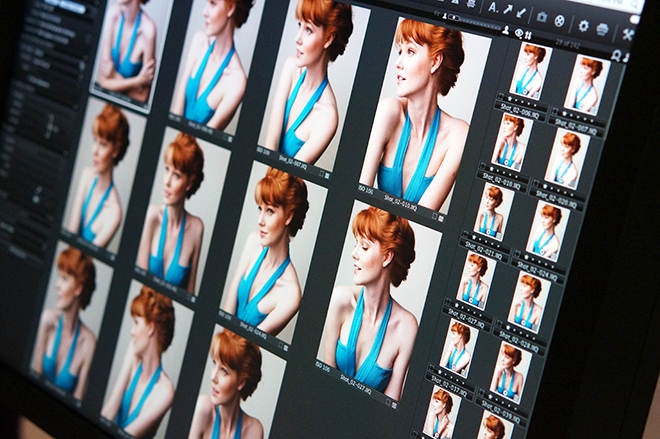Open settings via the gear icon
The width and height of the screenshot is (660, 439).
point(583,26)
